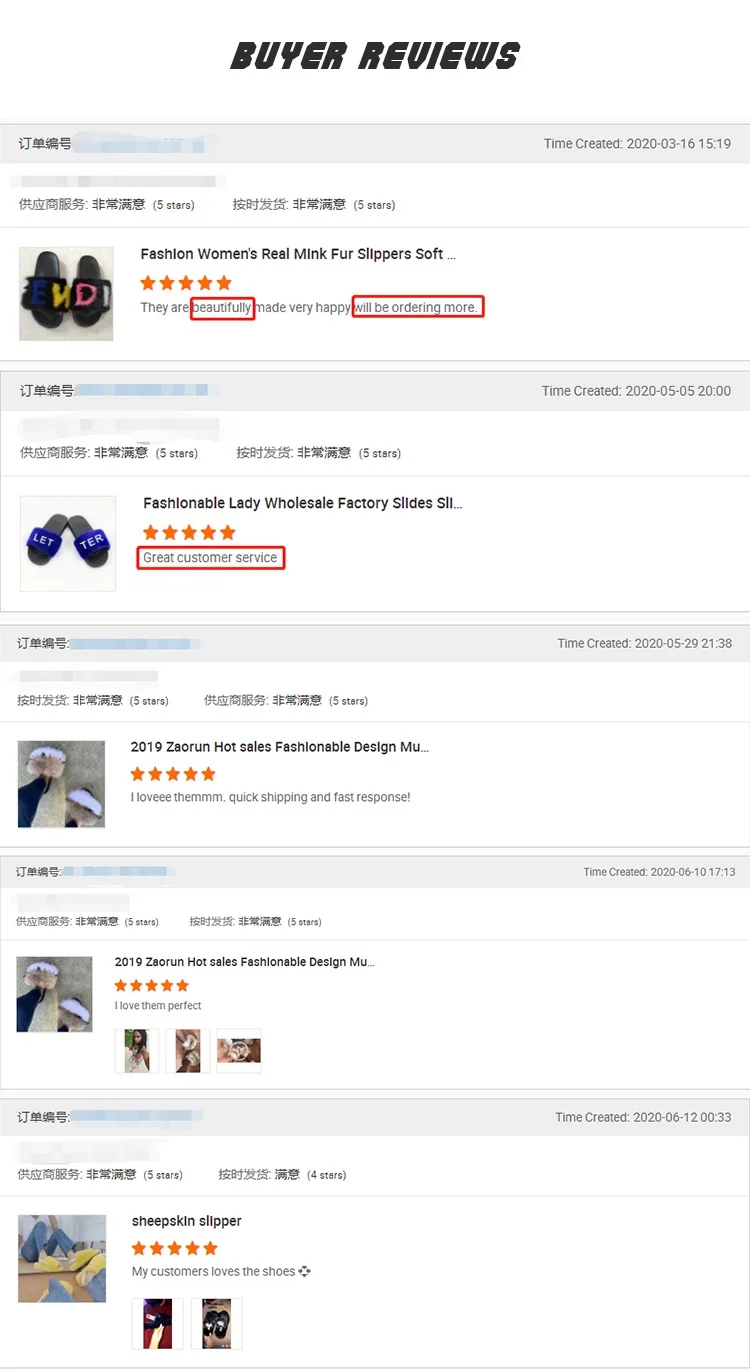Click star rating of the sheepskin slipper review
Viewport: 750px width, 1372px height.
pos(174,1248)
